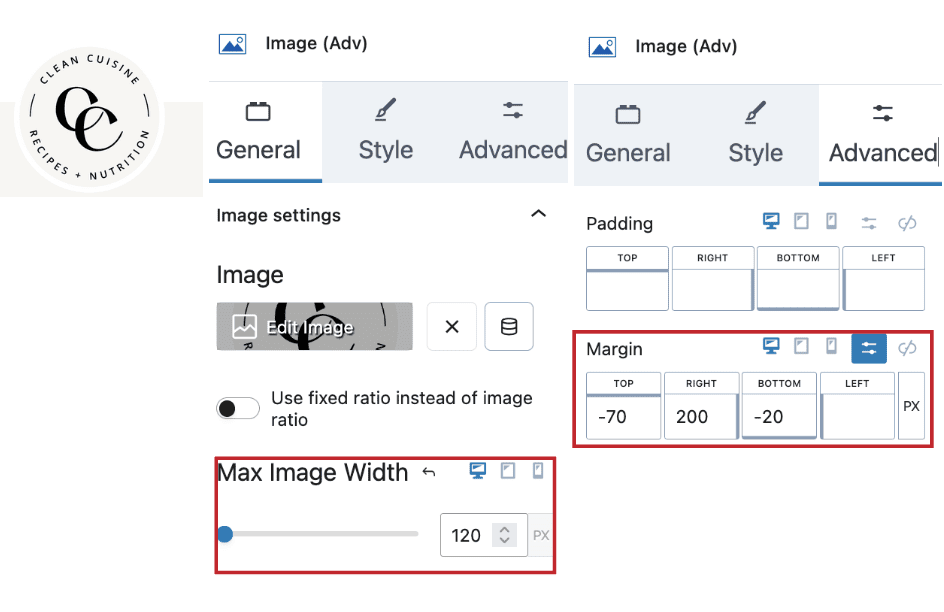This screenshot has height=612, width=944.
Task: Click the database dynamic data icon button
Action: pos(509,327)
